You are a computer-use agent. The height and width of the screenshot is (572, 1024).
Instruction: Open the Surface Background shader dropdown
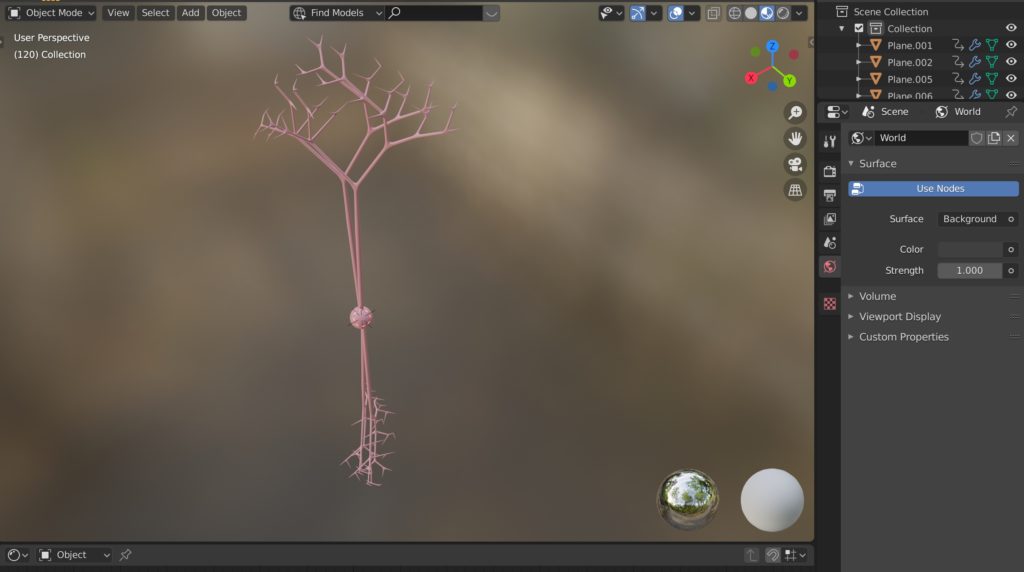point(970,219)
